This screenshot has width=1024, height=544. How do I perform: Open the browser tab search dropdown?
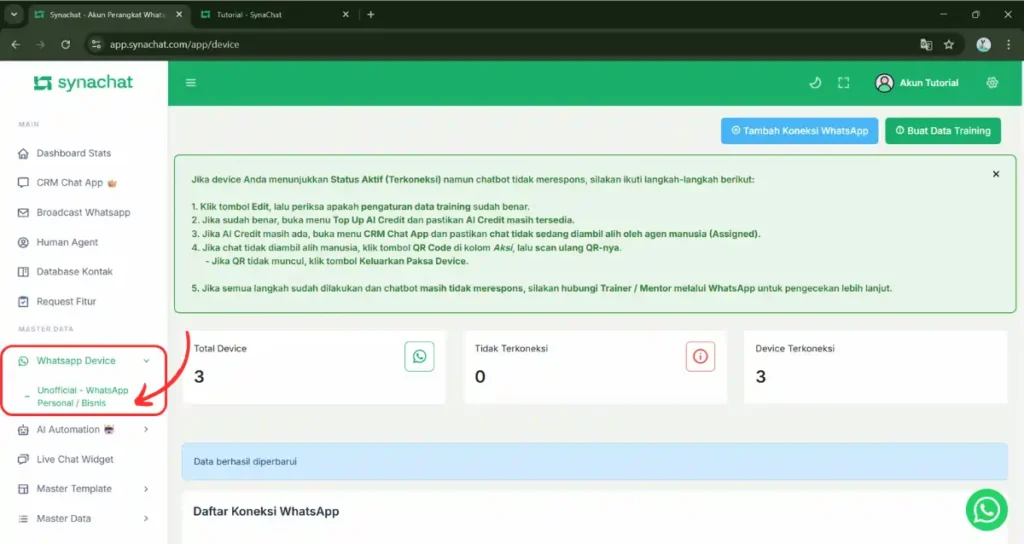click(14, 14)
